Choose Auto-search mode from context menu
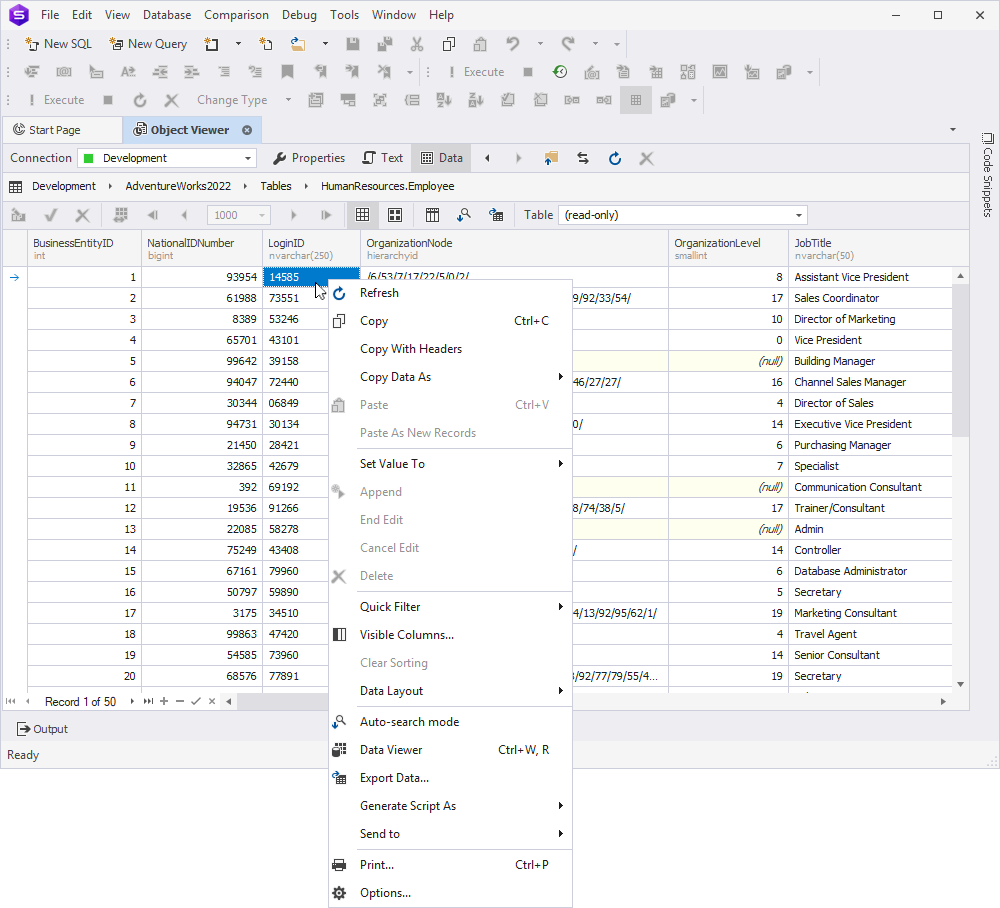This screenshot has height=908, width=1000. (450, 721)
